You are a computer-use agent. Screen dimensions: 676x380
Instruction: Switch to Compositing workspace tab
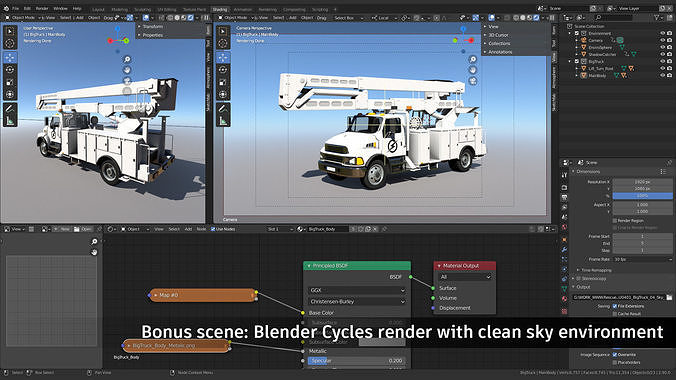[293, 9]
